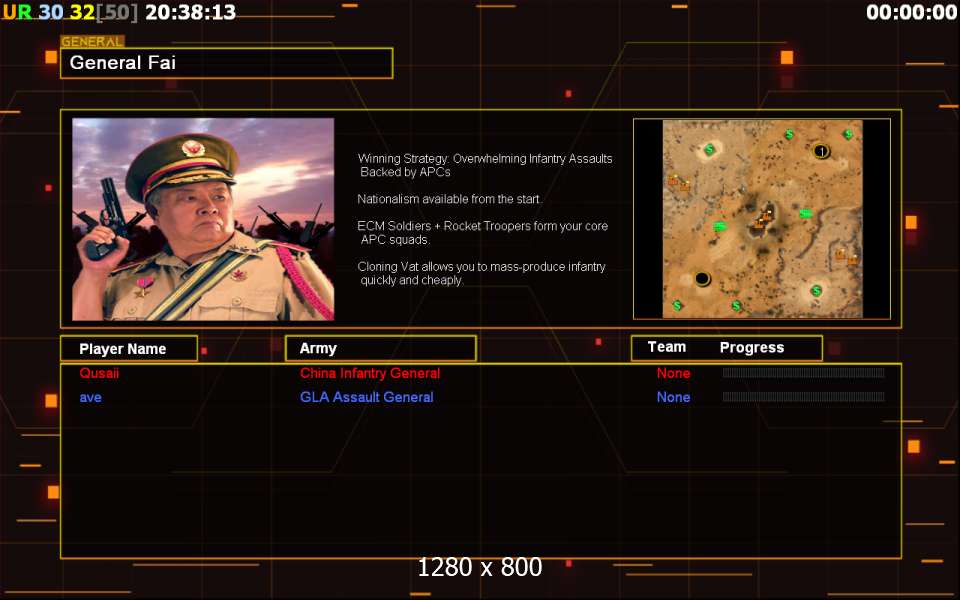Click green cash stack left of central crater
Viewport: 960px width, 600px height.
point(719,227)
